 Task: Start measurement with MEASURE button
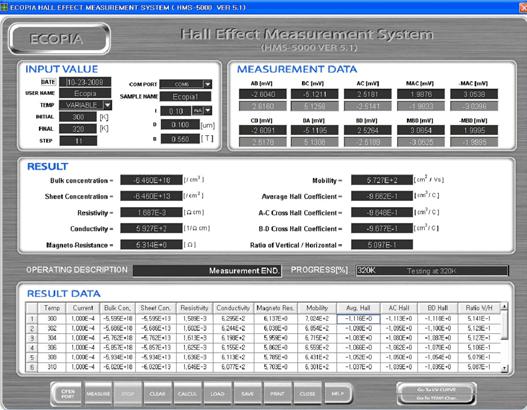click(x=98, y=394)
